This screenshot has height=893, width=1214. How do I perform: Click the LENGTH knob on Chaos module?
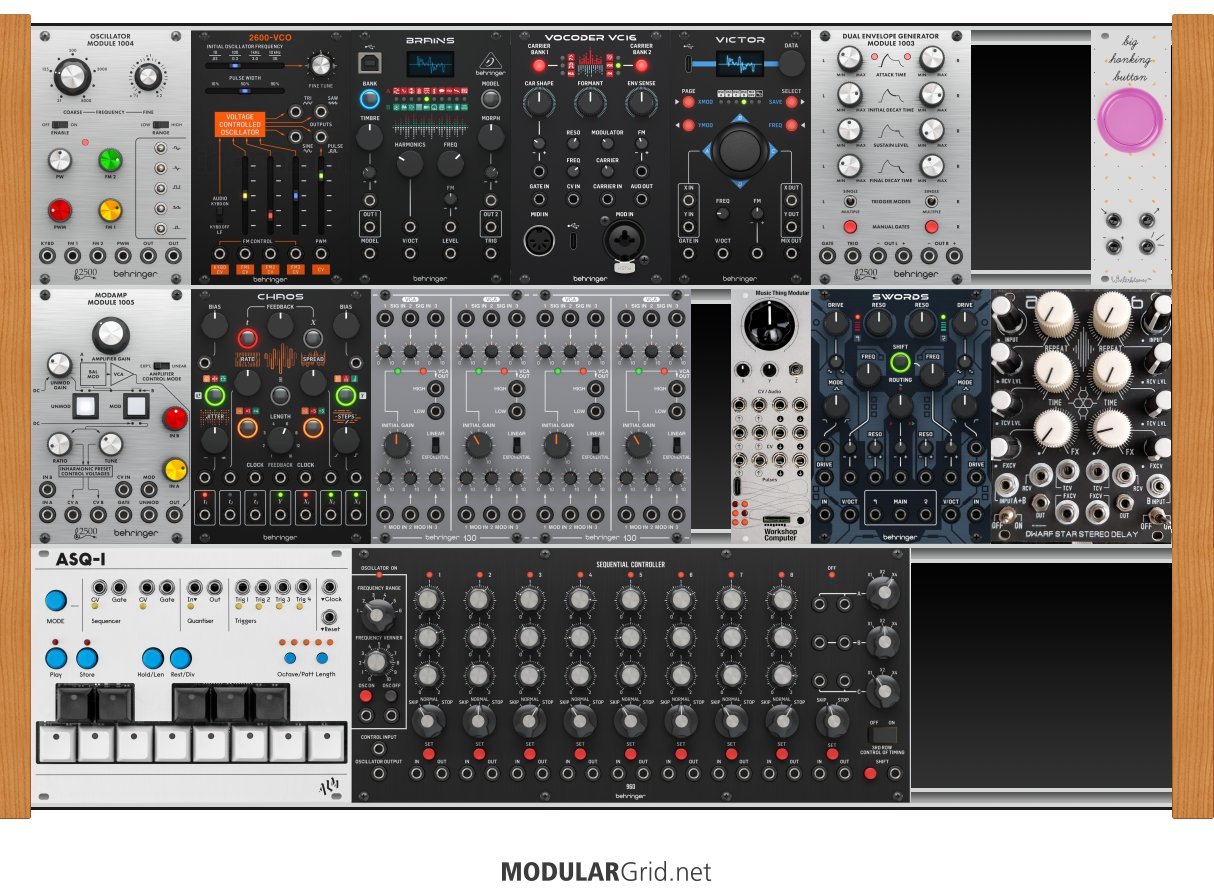pyautogui.click(x=280, y=441)
